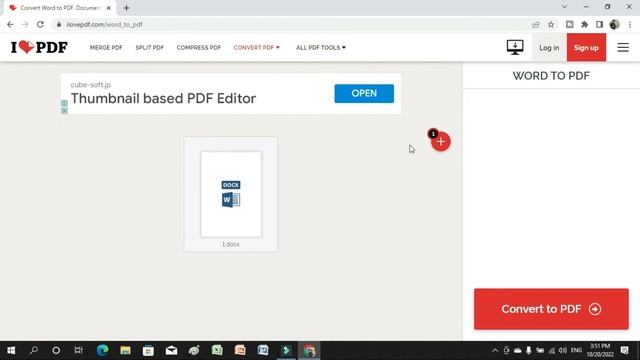Viewport: 640px width, 360px height.
Task: Click the desktop app download icon
Action: 515,47
